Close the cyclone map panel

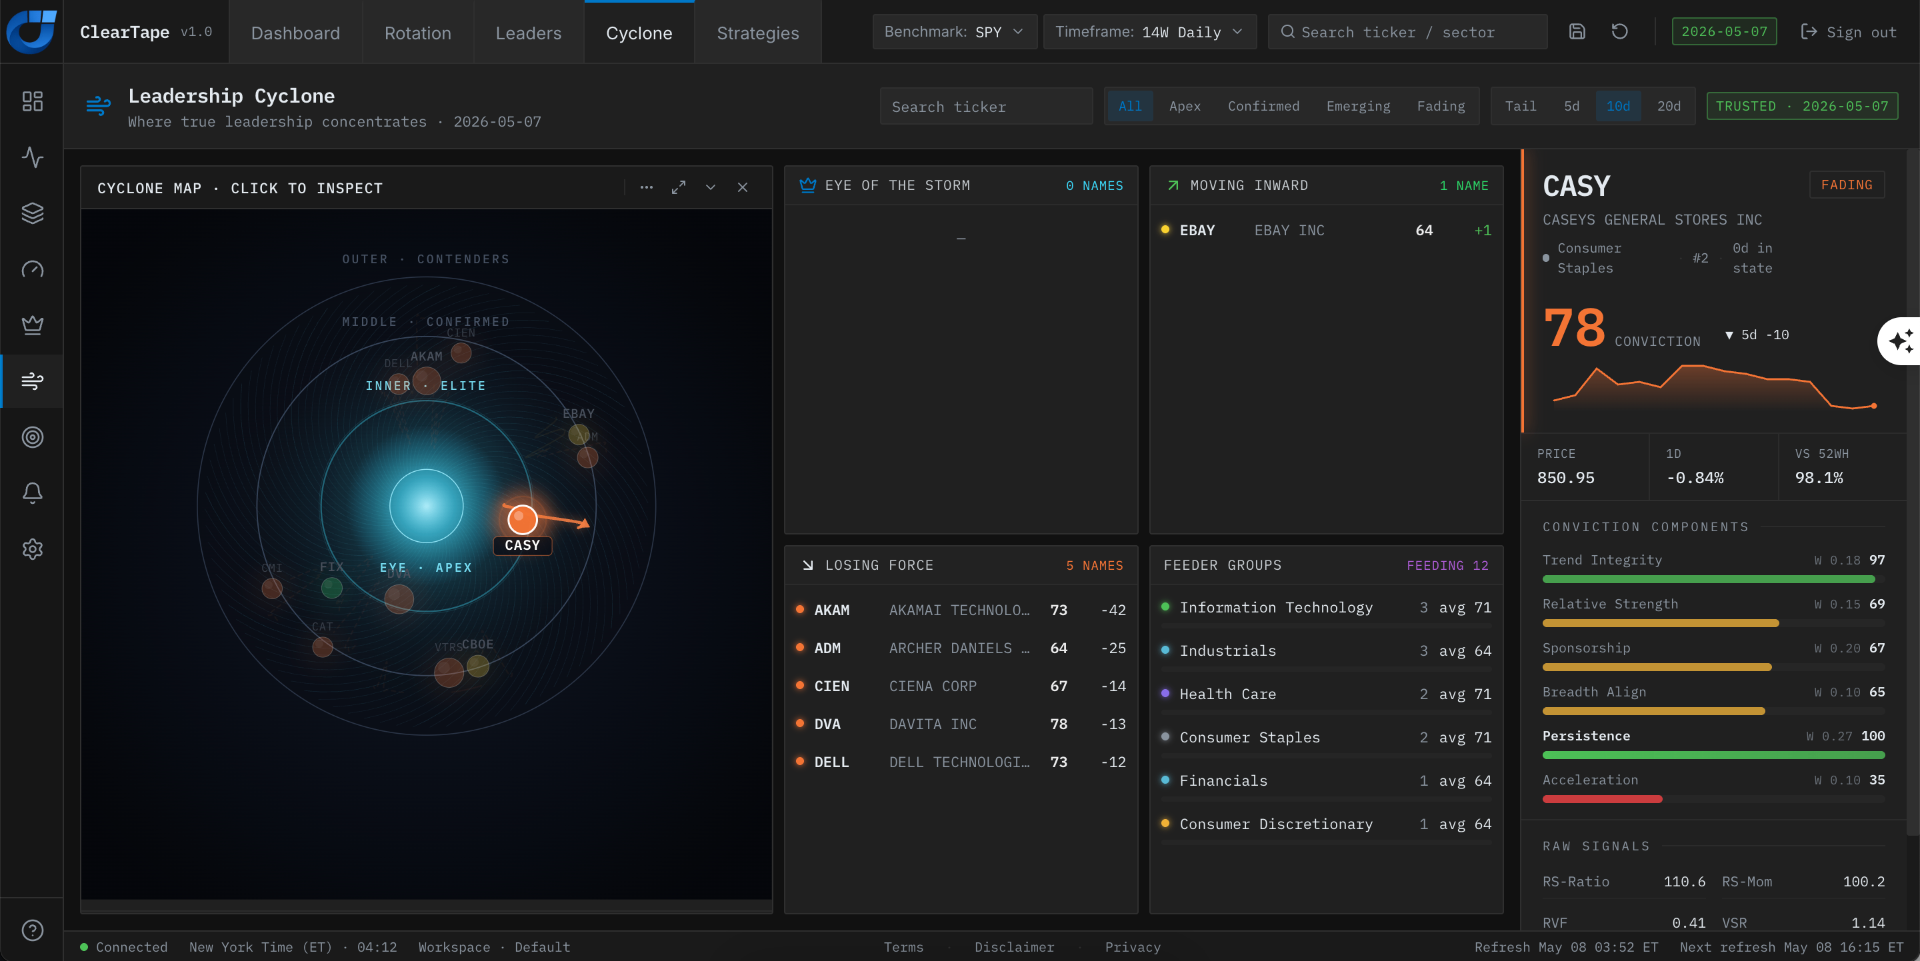[743, 187]
